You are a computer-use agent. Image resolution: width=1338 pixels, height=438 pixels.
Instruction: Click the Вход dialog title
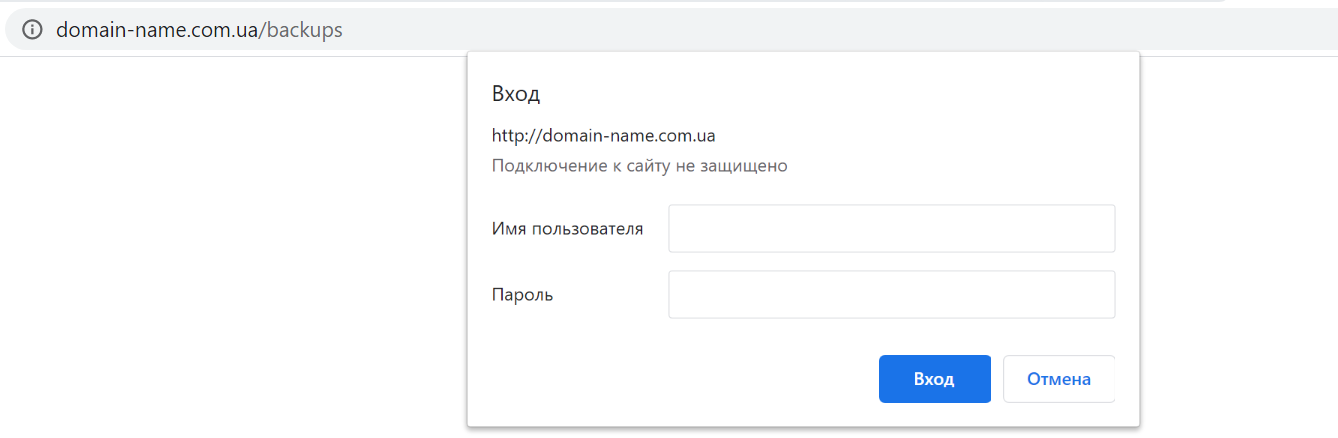(x=516, y=95)
